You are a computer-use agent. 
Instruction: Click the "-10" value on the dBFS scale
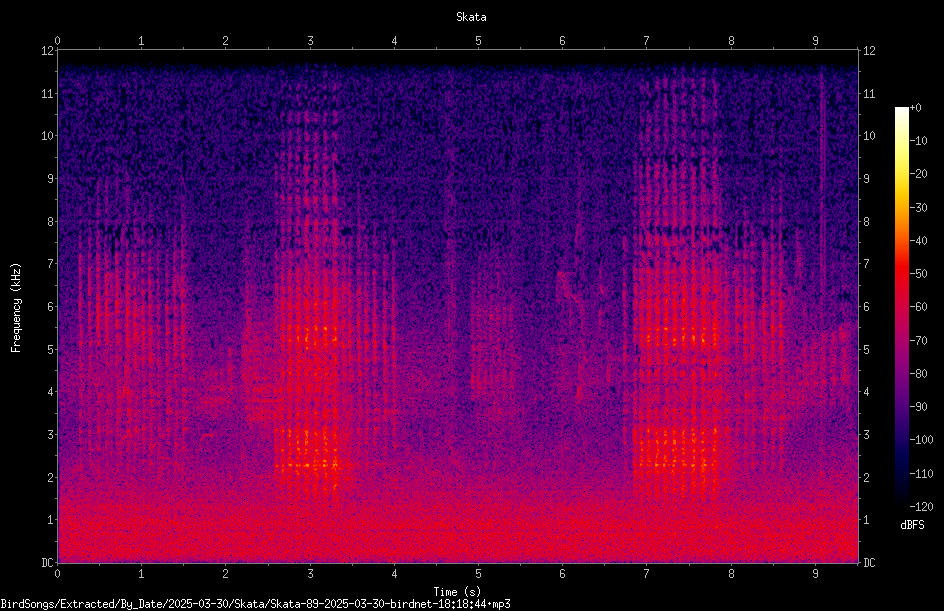918,141
